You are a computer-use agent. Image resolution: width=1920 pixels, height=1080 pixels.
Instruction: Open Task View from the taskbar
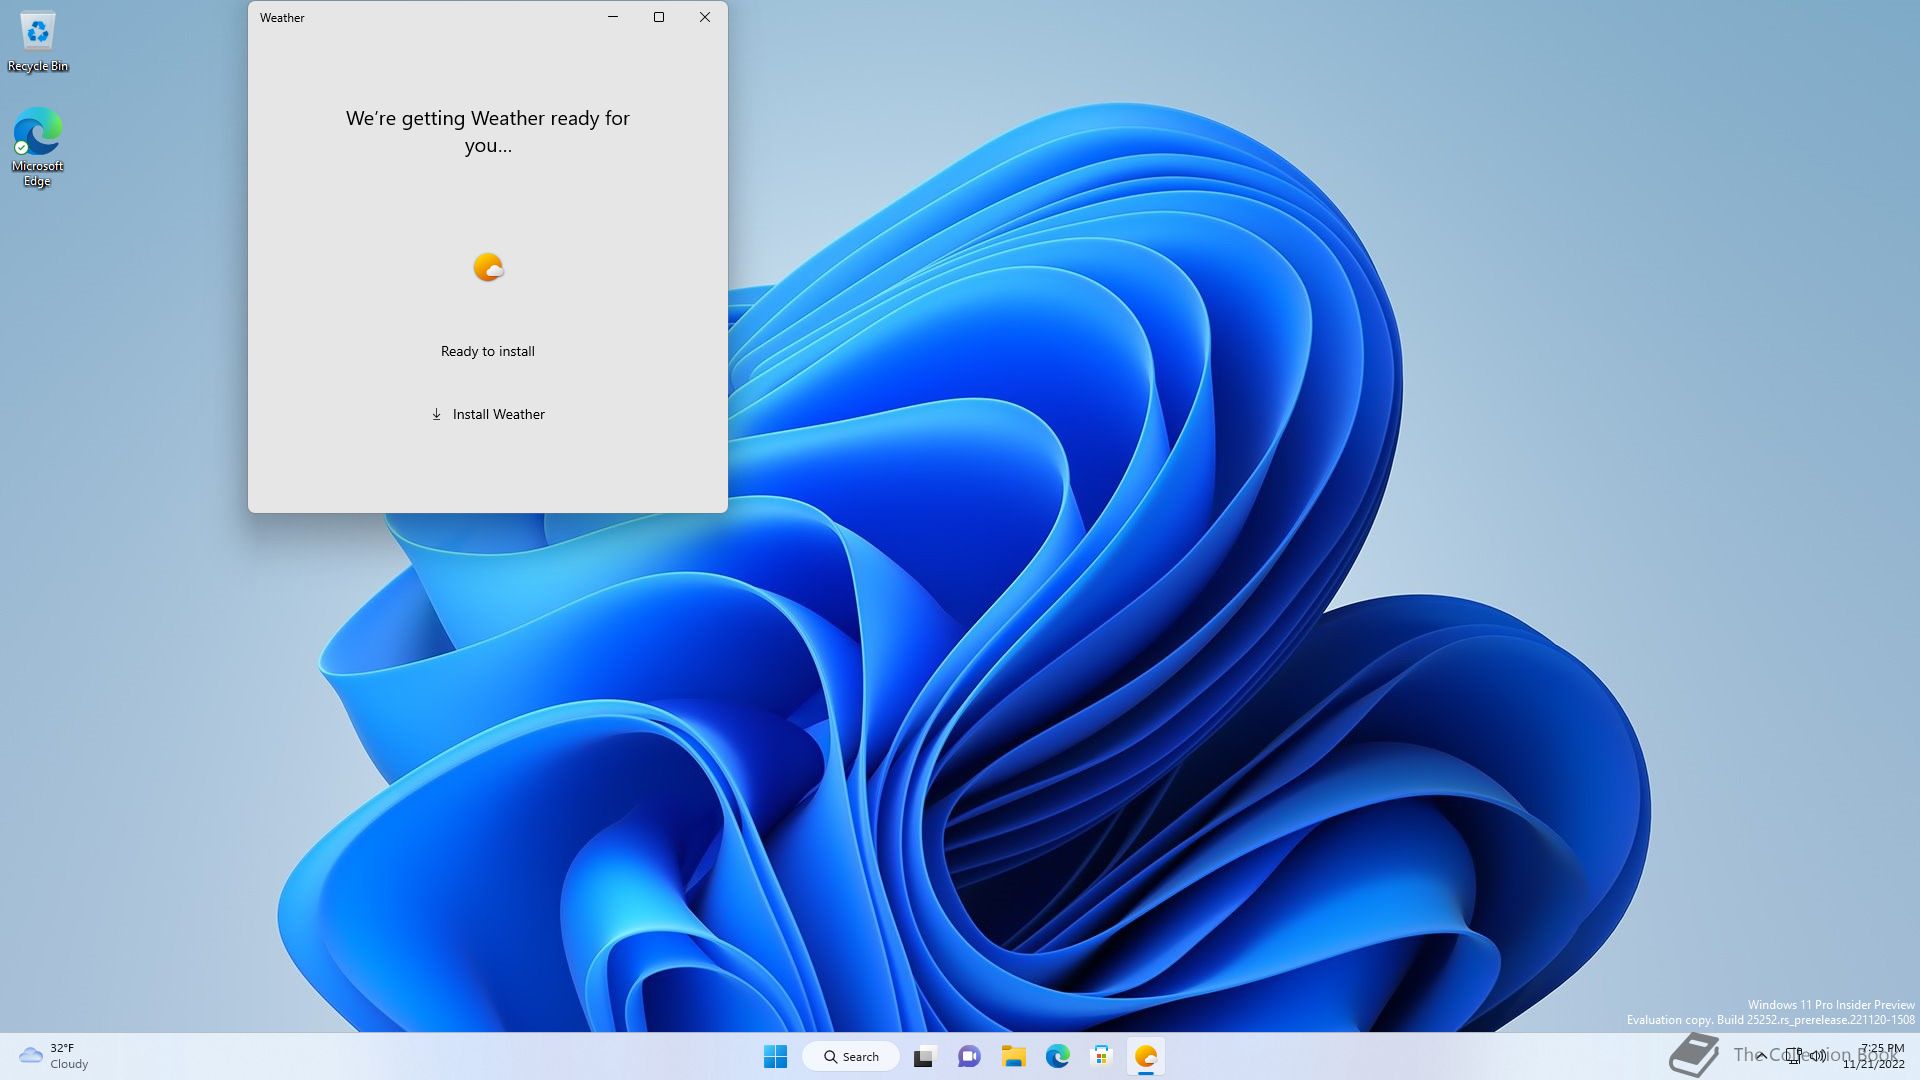pyautogui.click(x=924, y=1056)
